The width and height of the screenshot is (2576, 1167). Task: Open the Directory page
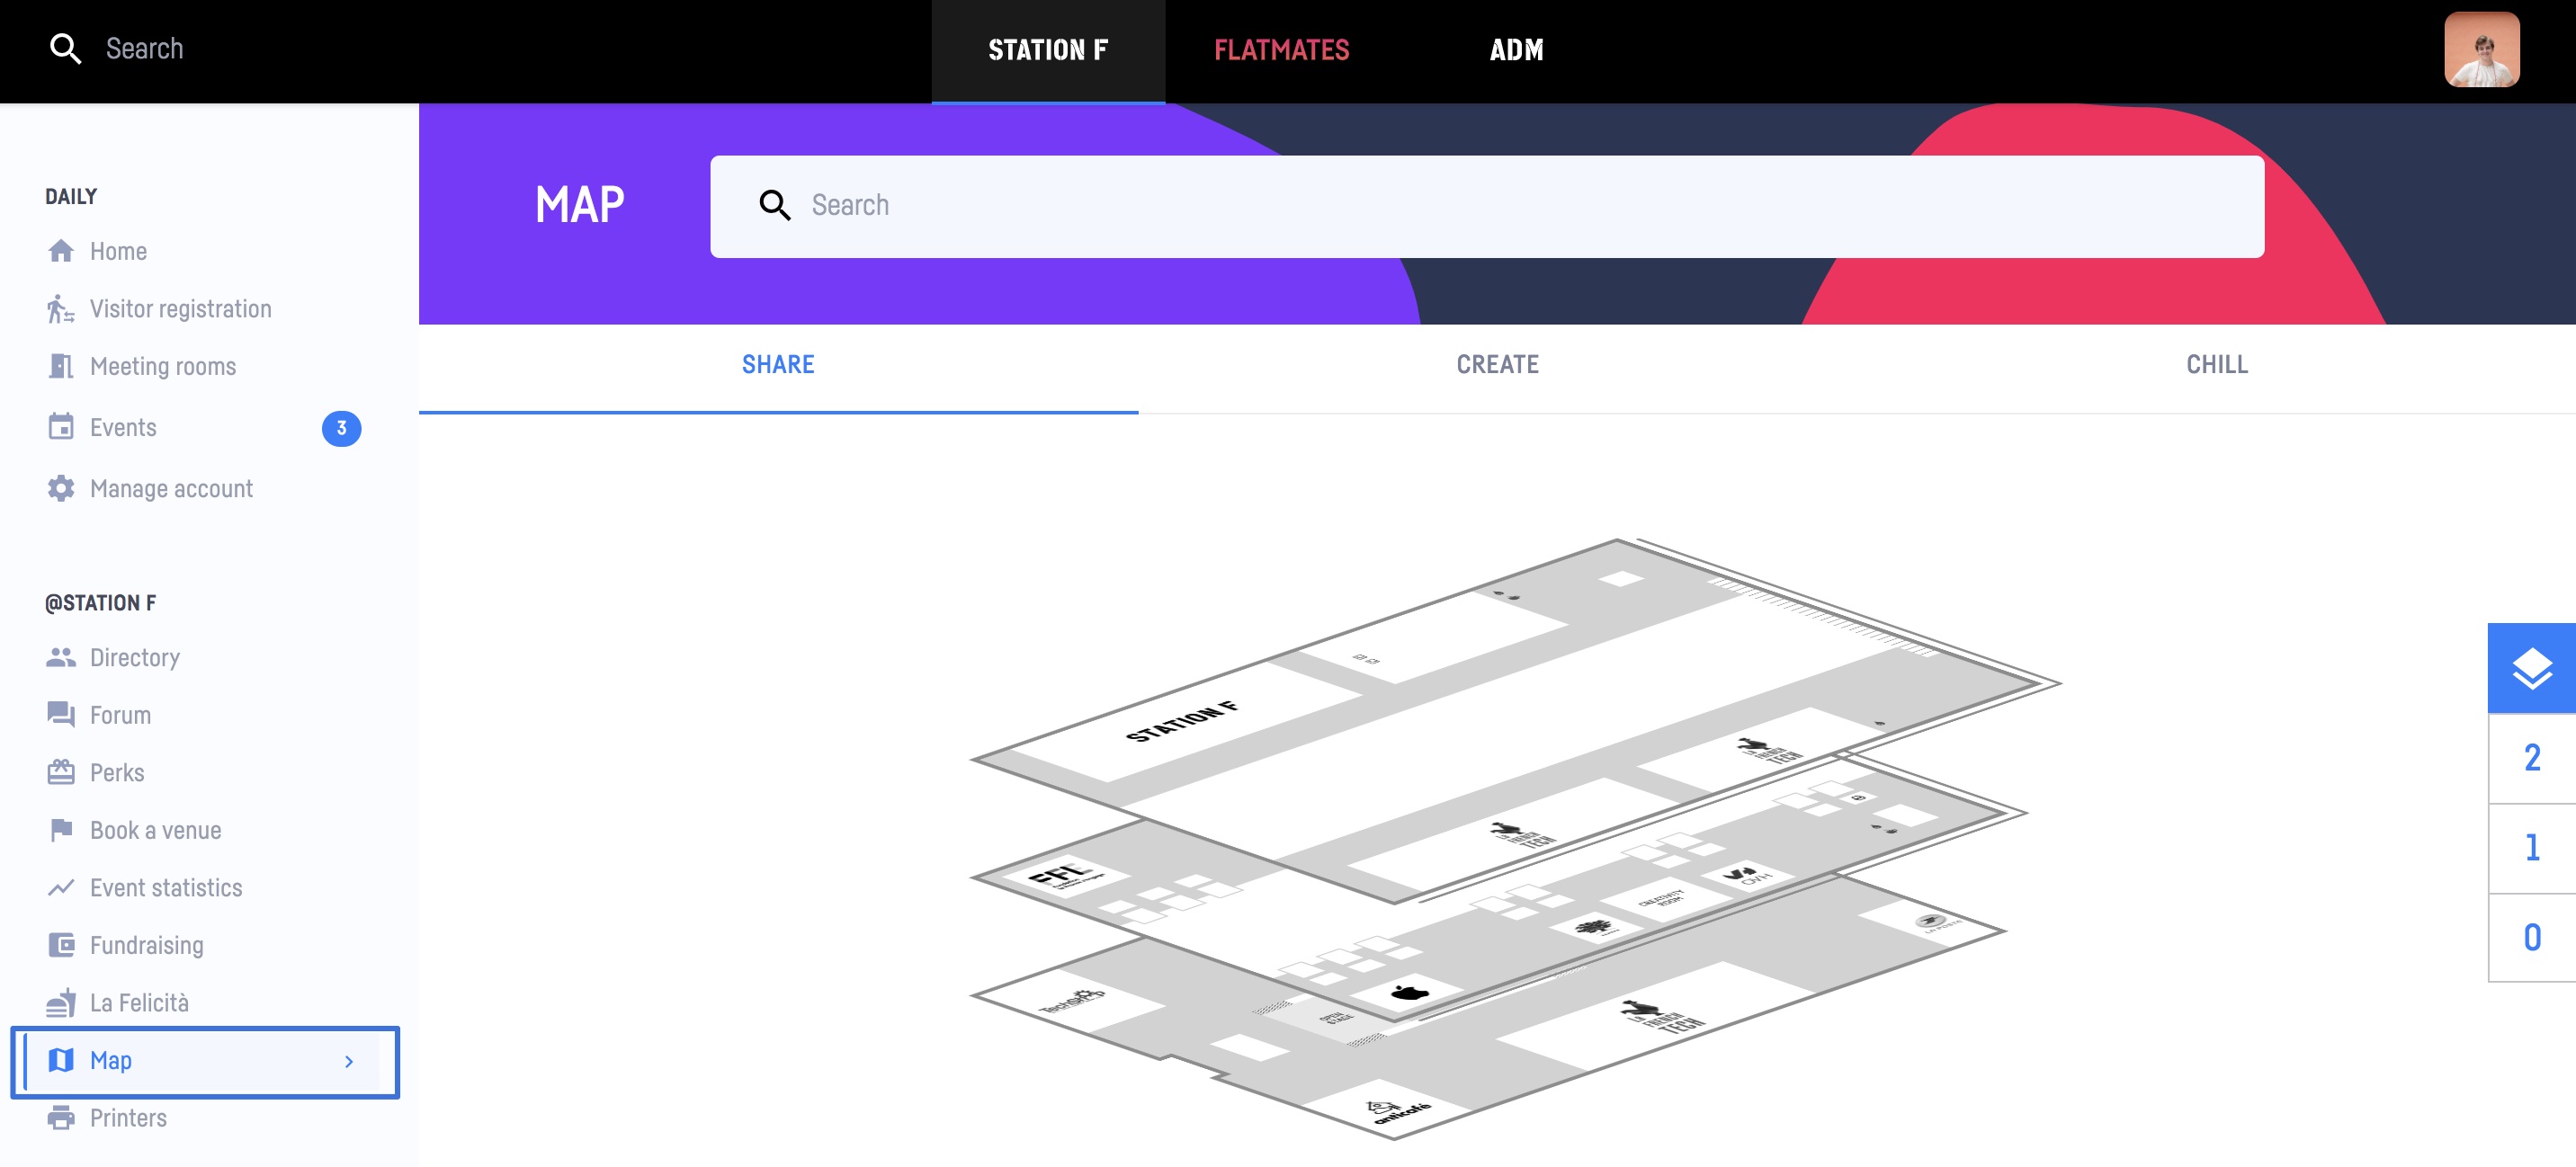coord(135,657)
